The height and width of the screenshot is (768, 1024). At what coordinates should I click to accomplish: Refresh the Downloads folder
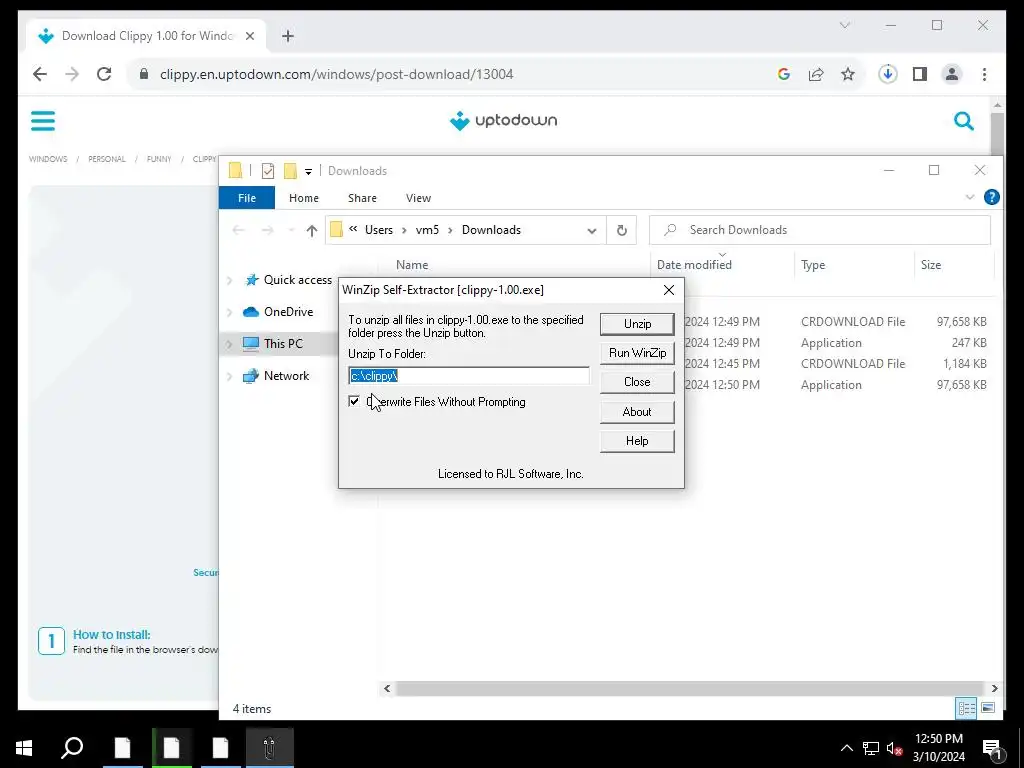tap(622, 230)
